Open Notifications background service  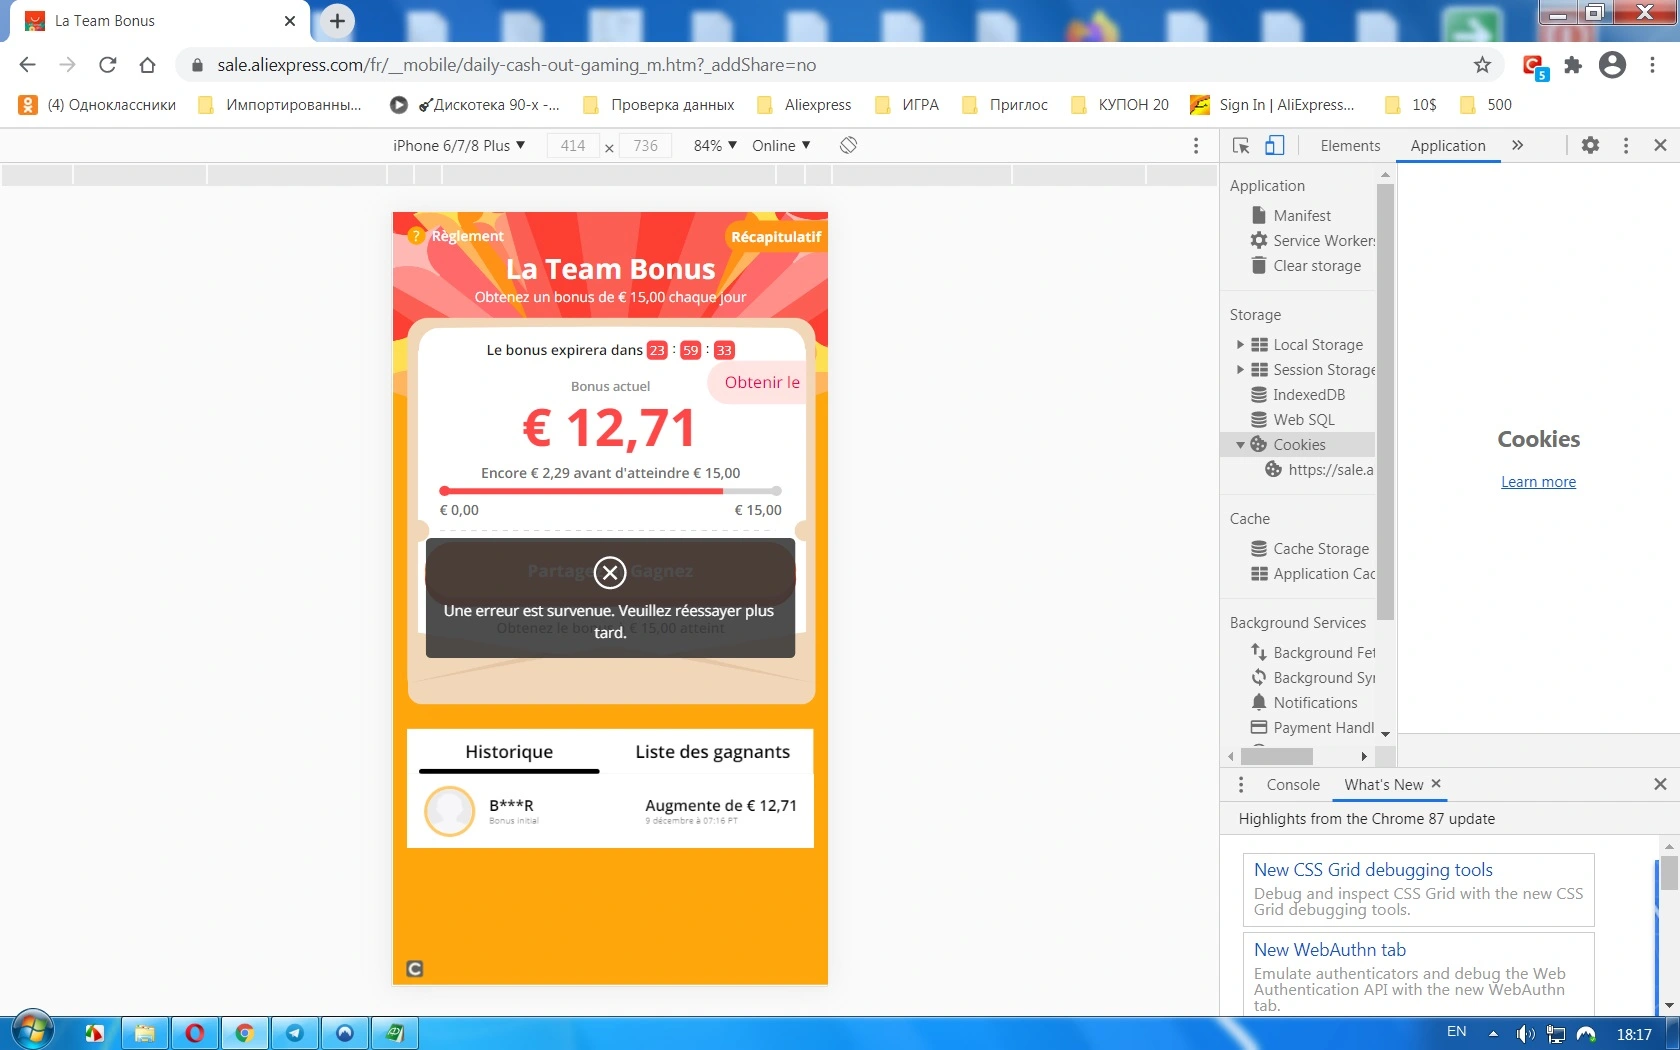(1304, 703)
